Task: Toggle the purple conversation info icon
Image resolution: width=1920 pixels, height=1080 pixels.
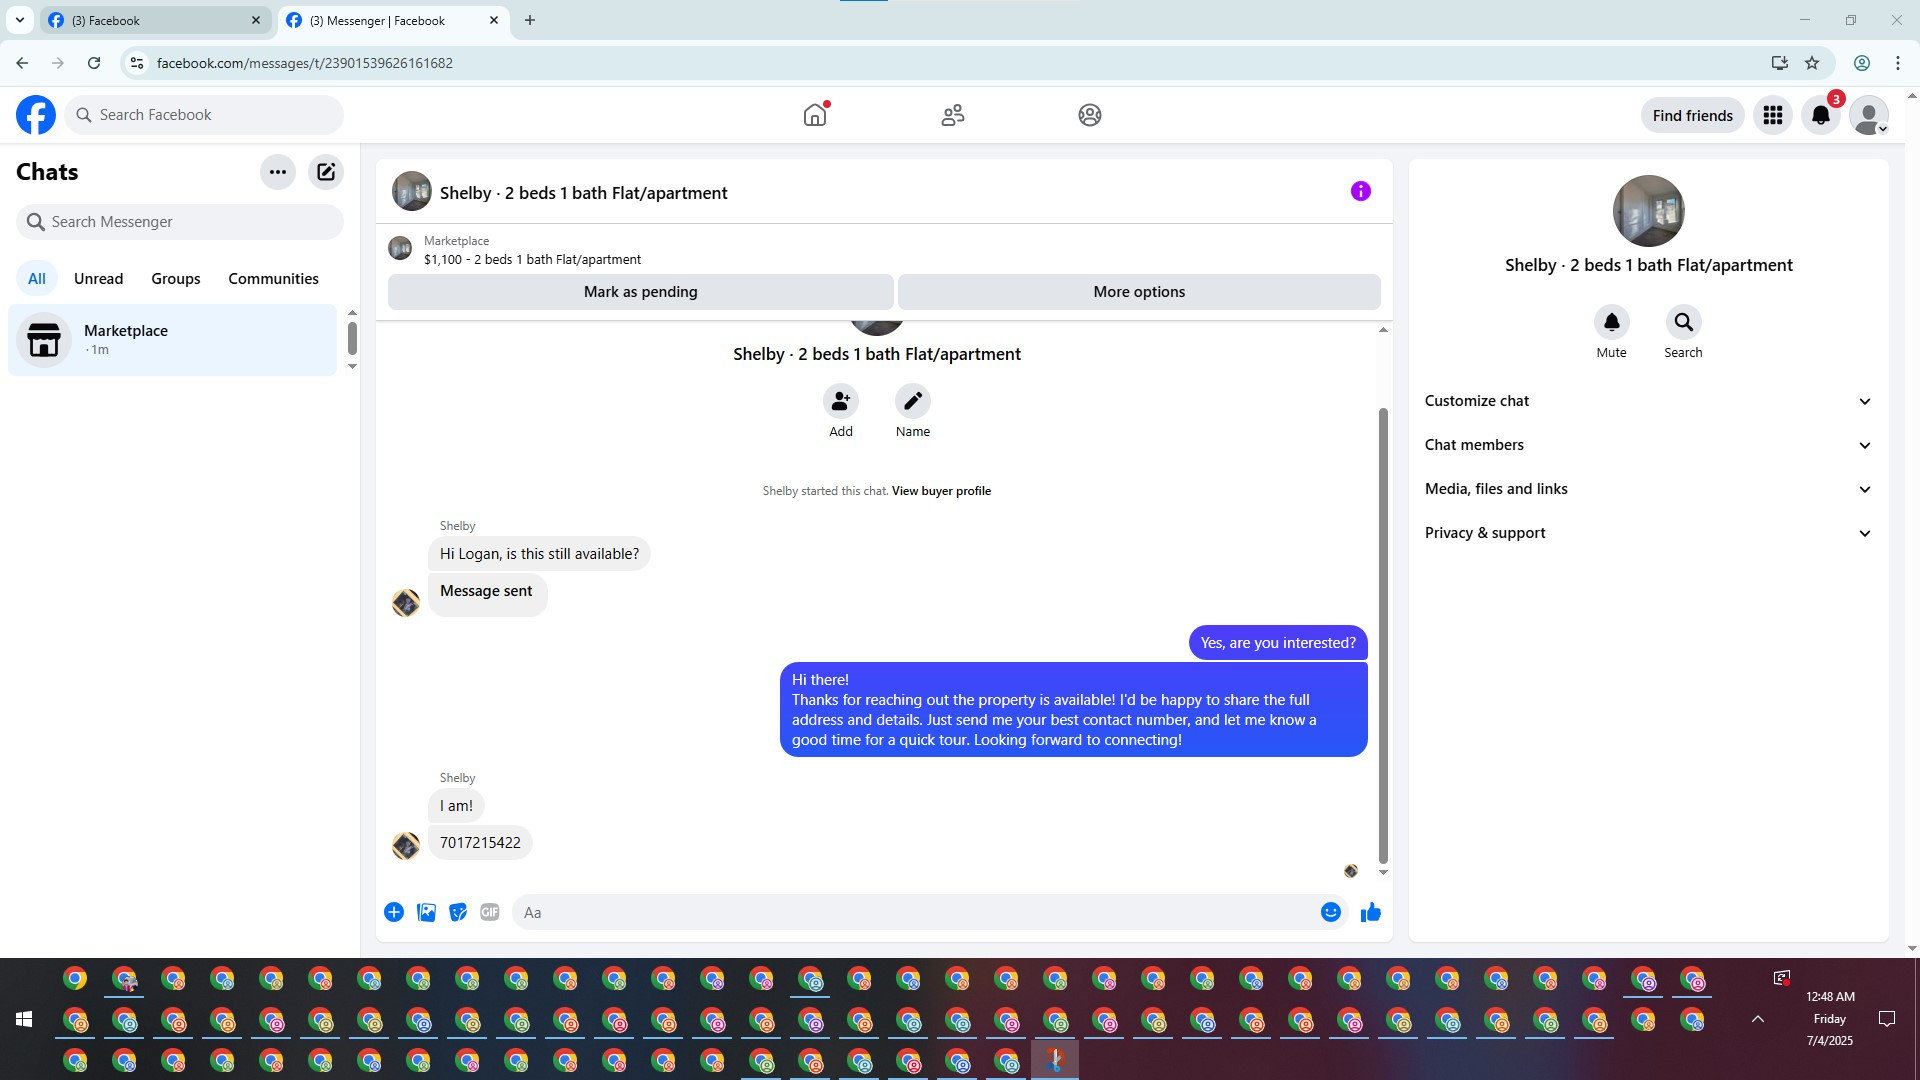Action: 1360,191
